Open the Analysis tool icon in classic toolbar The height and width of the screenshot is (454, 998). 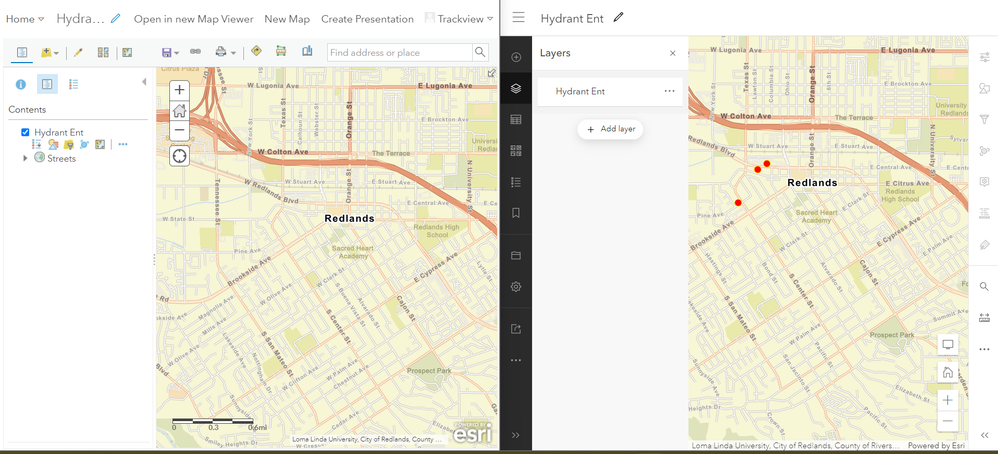click(x=127, y=52)
